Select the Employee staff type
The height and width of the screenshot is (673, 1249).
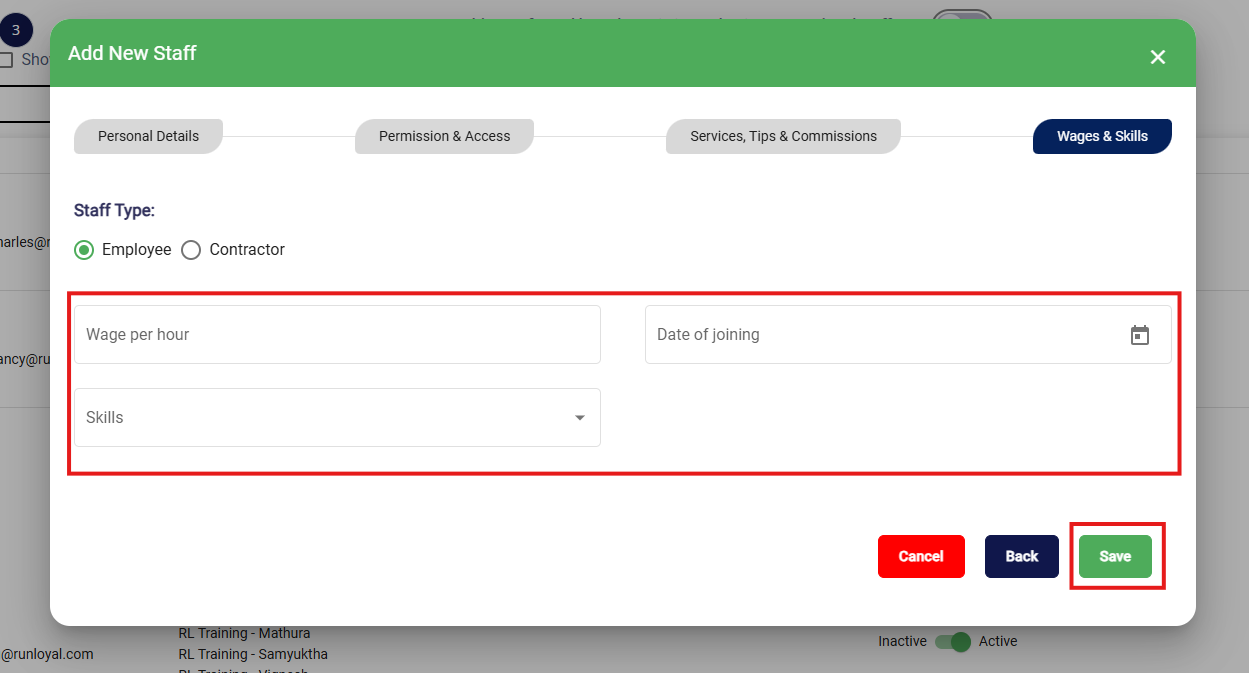click(85, 250)
